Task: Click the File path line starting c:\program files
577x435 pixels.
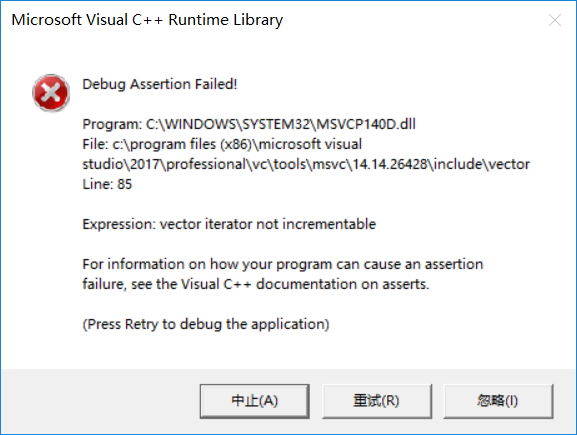Action: [222, 144]
